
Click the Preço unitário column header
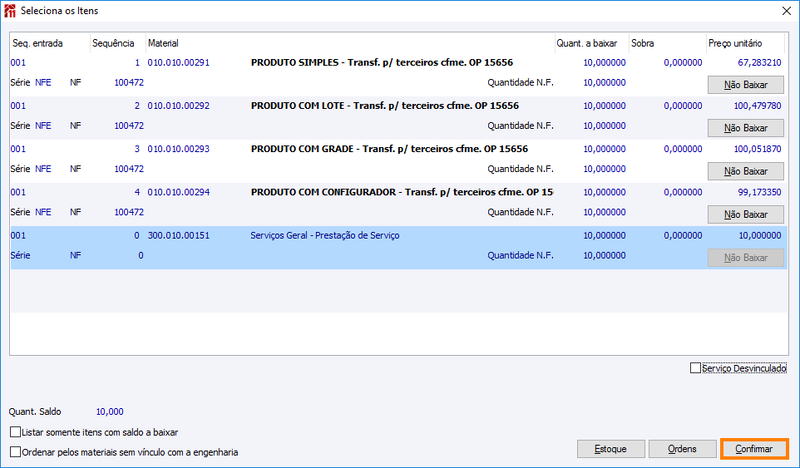point(745,43)
